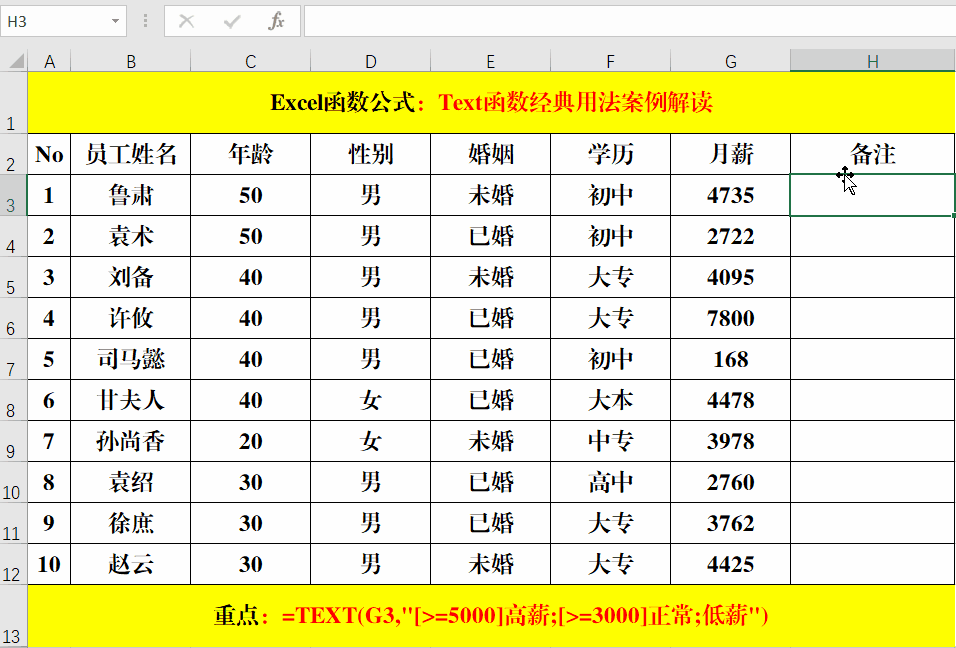This screenshot has height=648, width=956.
Task: Select gender cell '女' in 甘夫人 row
Action: [x=371, y=400]
